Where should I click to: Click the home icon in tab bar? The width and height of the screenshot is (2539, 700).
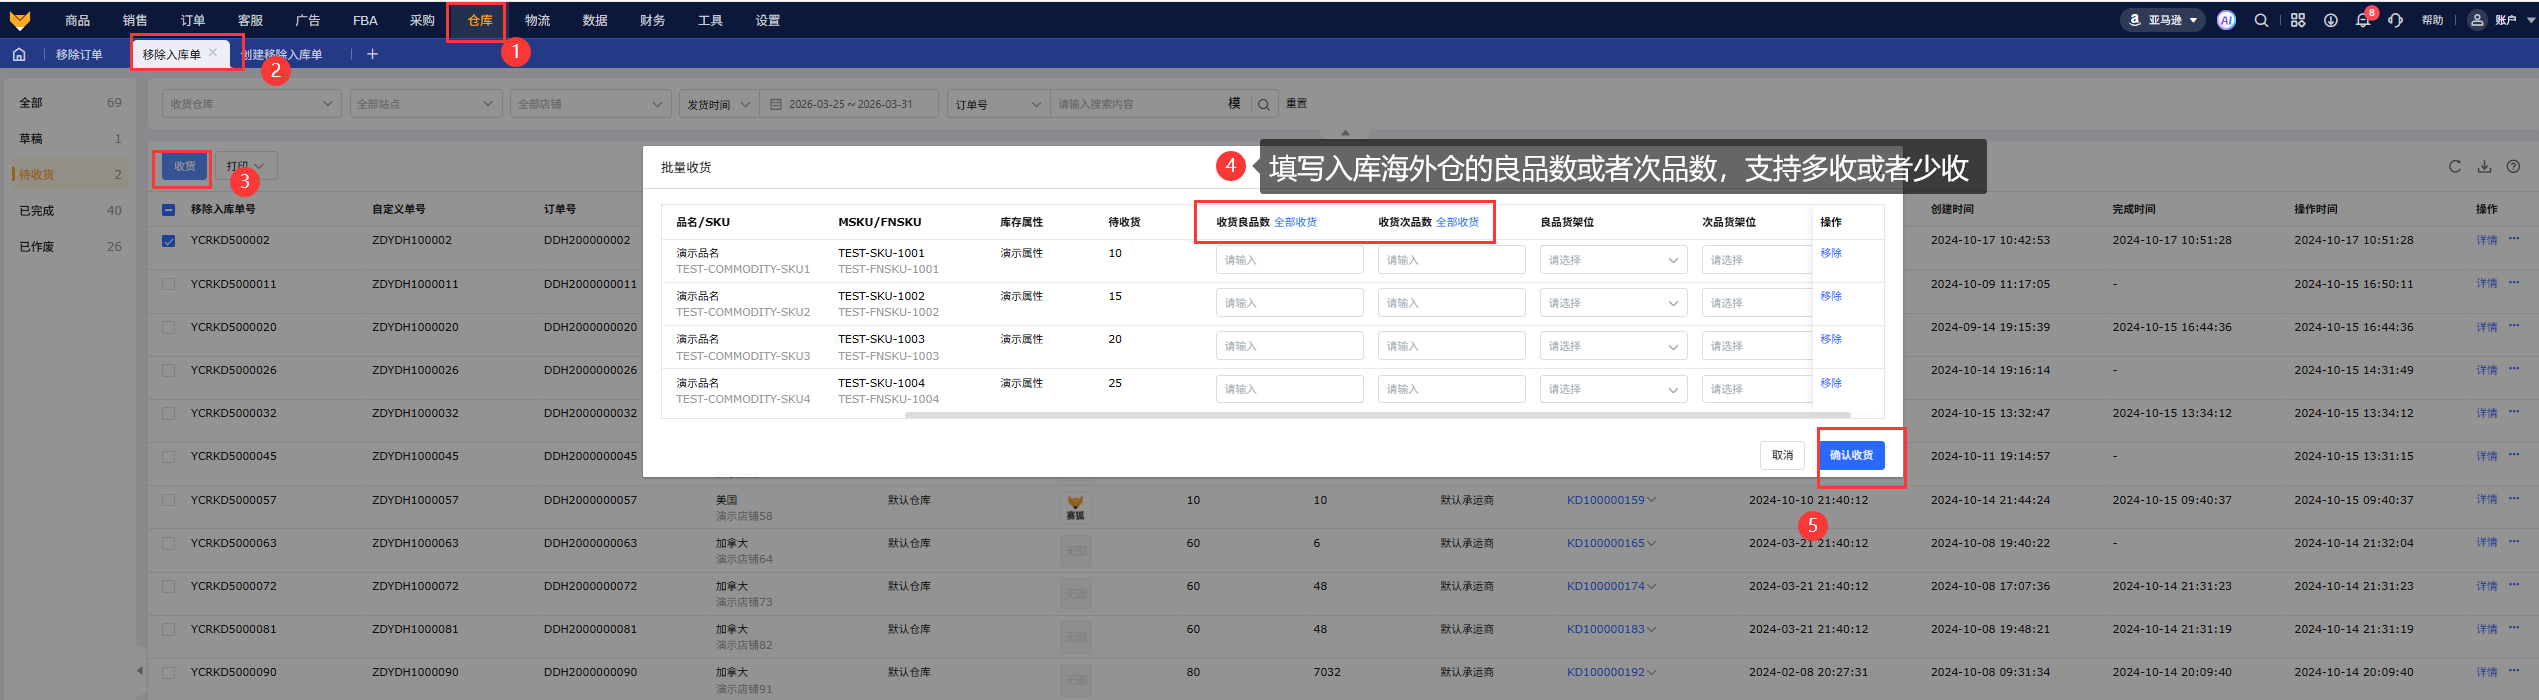click(x=19, y=55)
